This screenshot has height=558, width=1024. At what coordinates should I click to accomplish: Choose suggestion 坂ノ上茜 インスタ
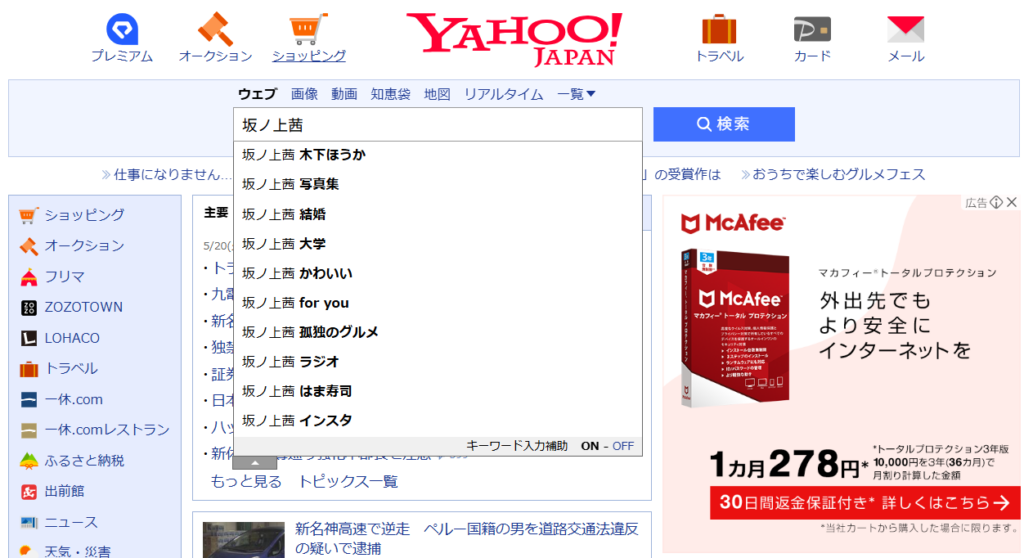[x=438, y=420]
